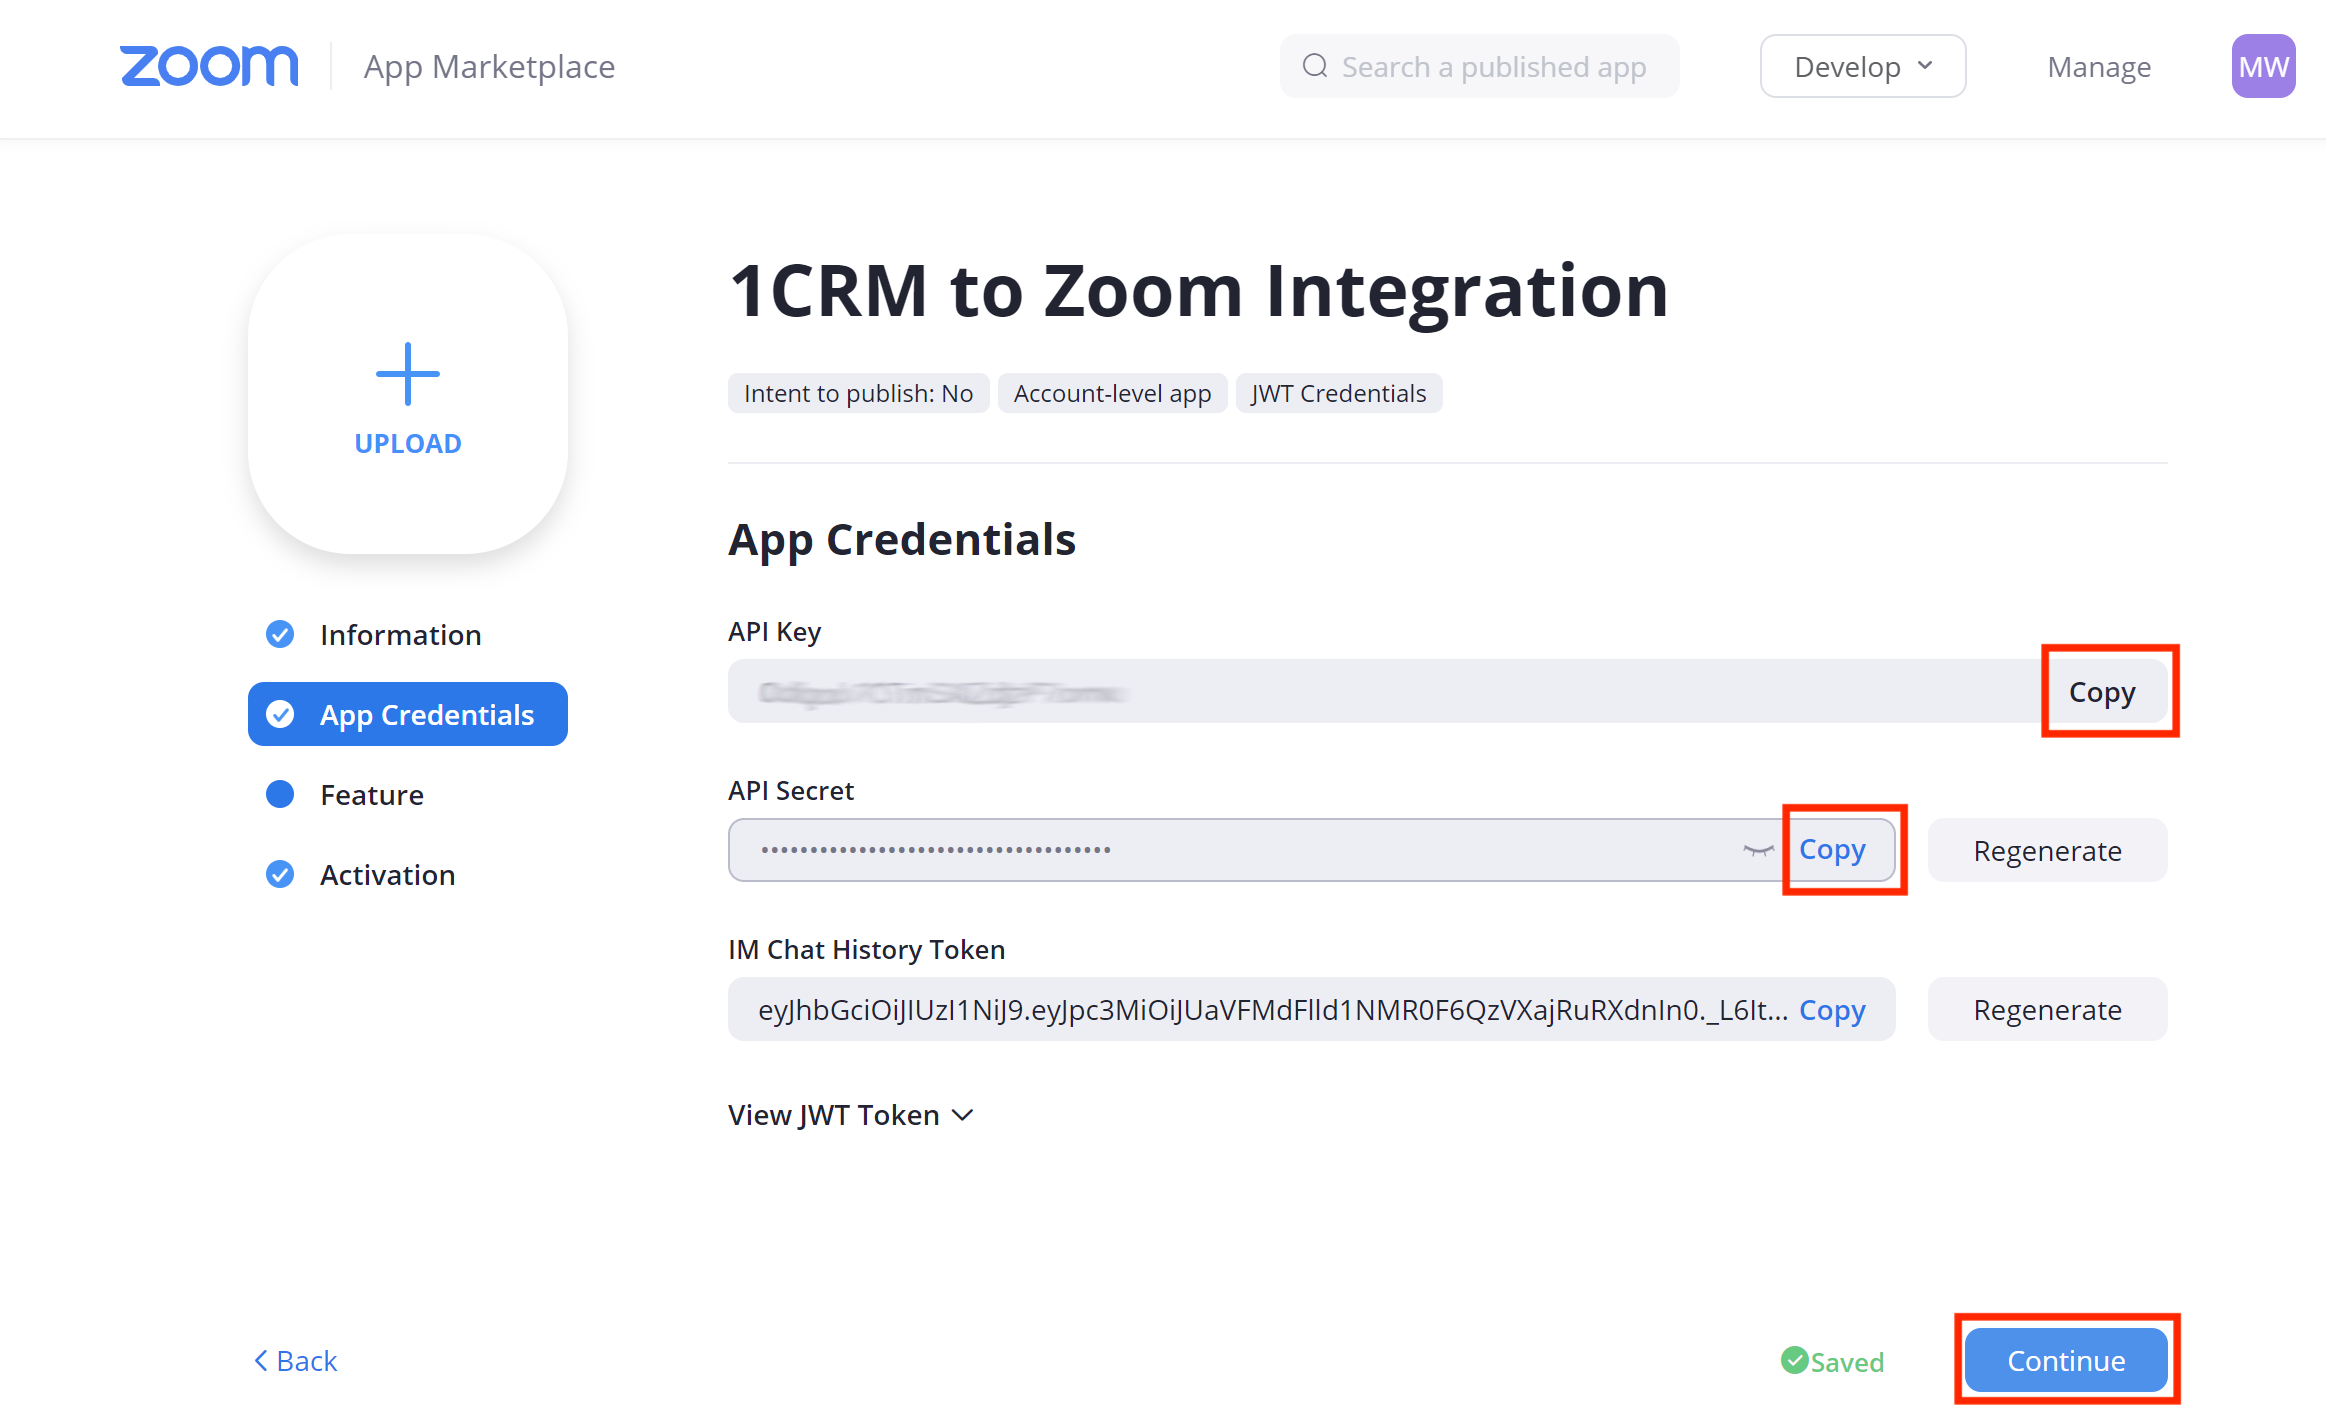Click the Zoom logo
This screenshot has width=2326, height=1418.
[209, 66]
